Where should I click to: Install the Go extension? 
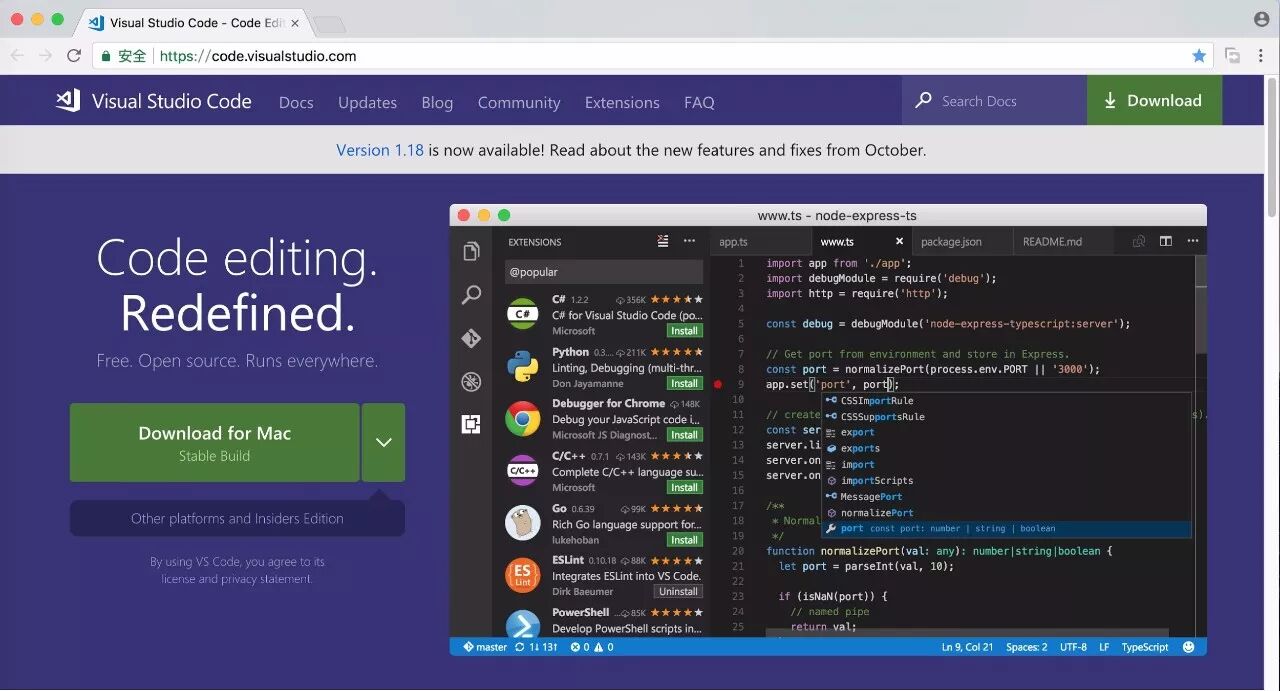[x=685, y=540]
